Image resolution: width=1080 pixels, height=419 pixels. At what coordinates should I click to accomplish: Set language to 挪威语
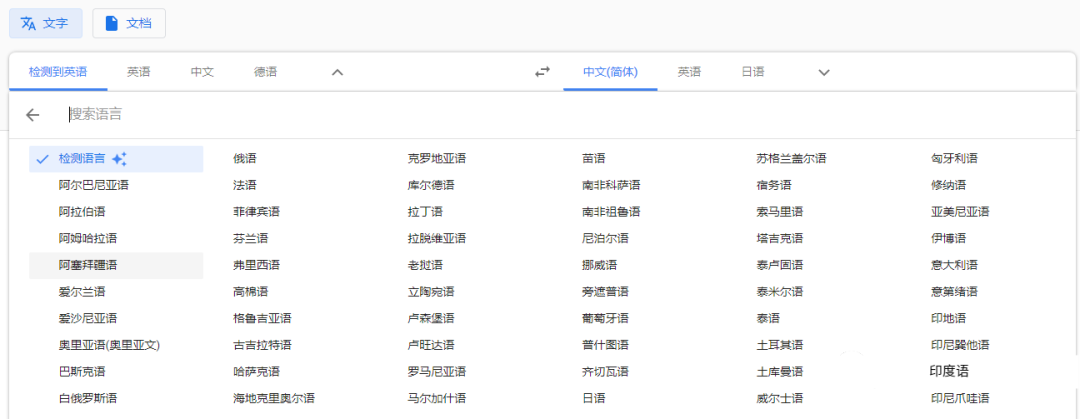(x=599, y=265)
